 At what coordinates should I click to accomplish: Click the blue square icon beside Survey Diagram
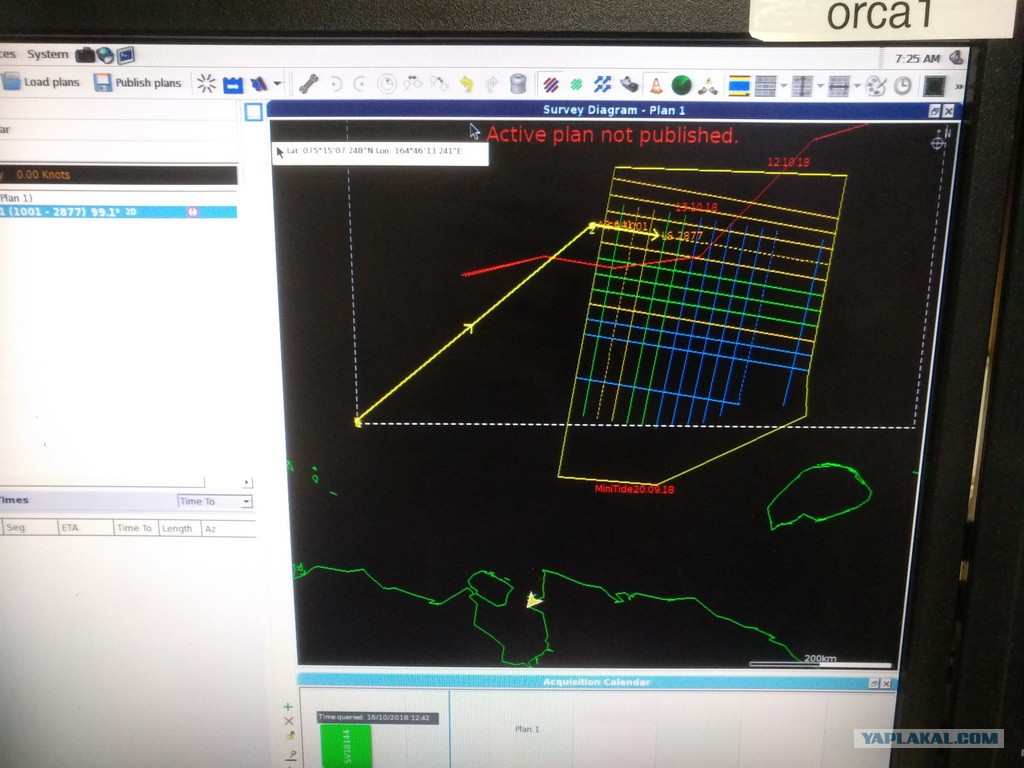click(253, 112)
